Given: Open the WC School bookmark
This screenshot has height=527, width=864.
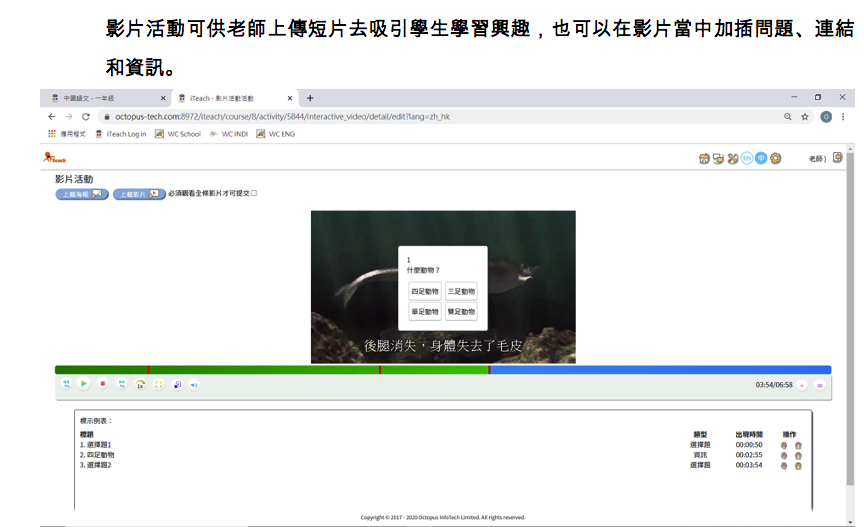Looking at the screenshot, I should (178, 134).
